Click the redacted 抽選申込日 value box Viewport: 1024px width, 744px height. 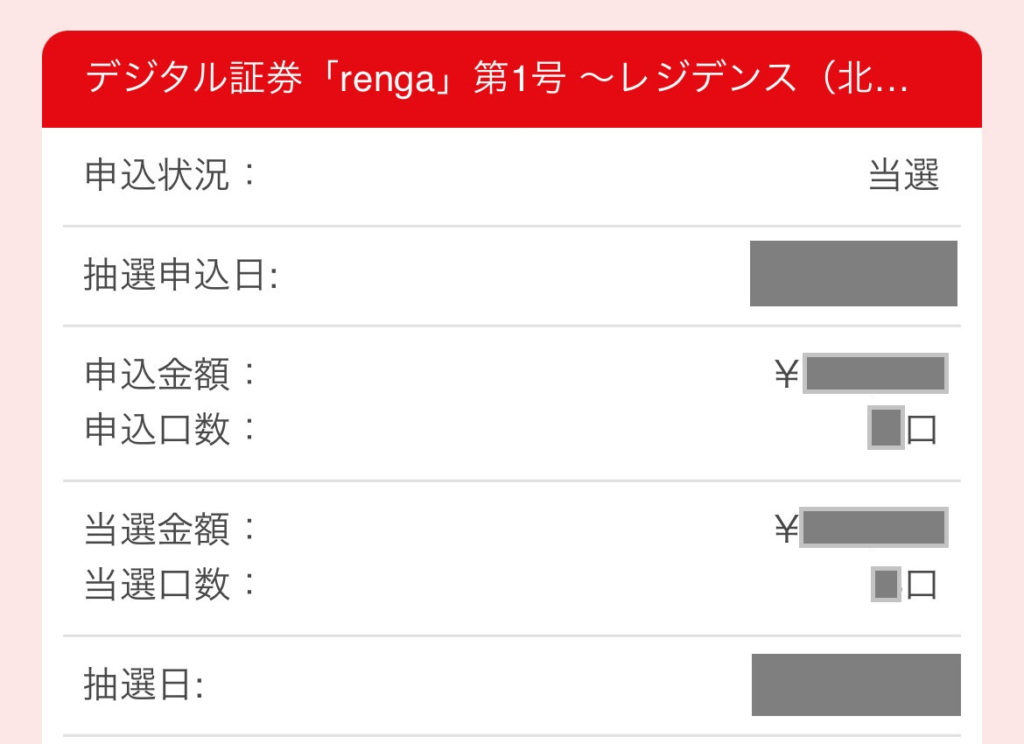pyautogui.click(x=854, y=272)
